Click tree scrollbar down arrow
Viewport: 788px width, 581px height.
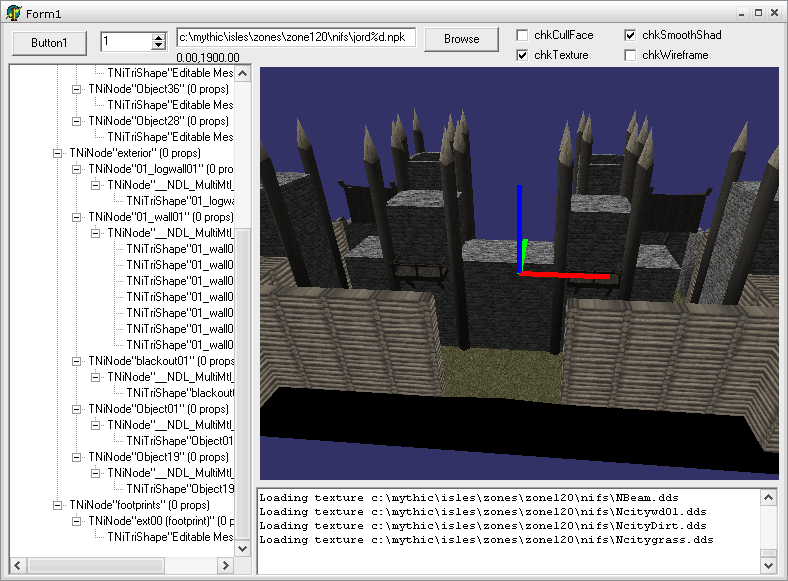tap(243, 548)
